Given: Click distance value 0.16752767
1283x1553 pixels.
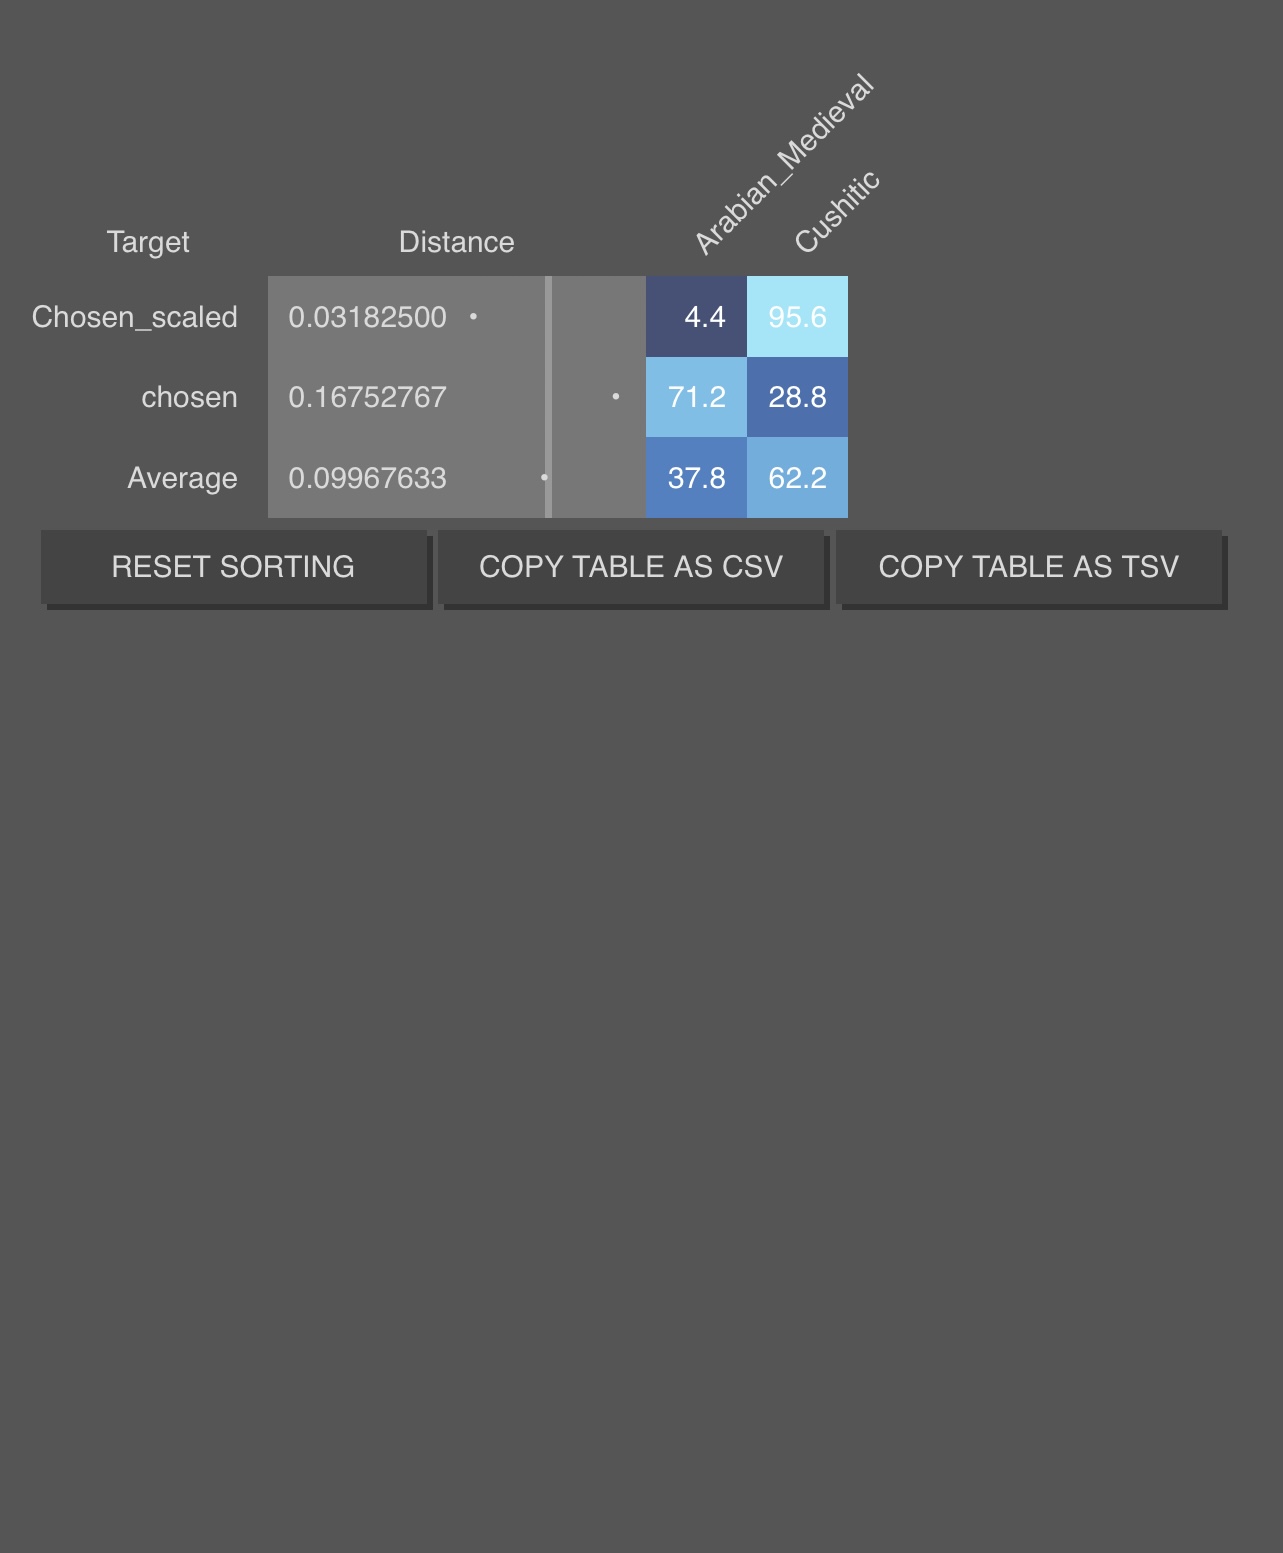Looking at the screenshot, I should tap(367, 397).
